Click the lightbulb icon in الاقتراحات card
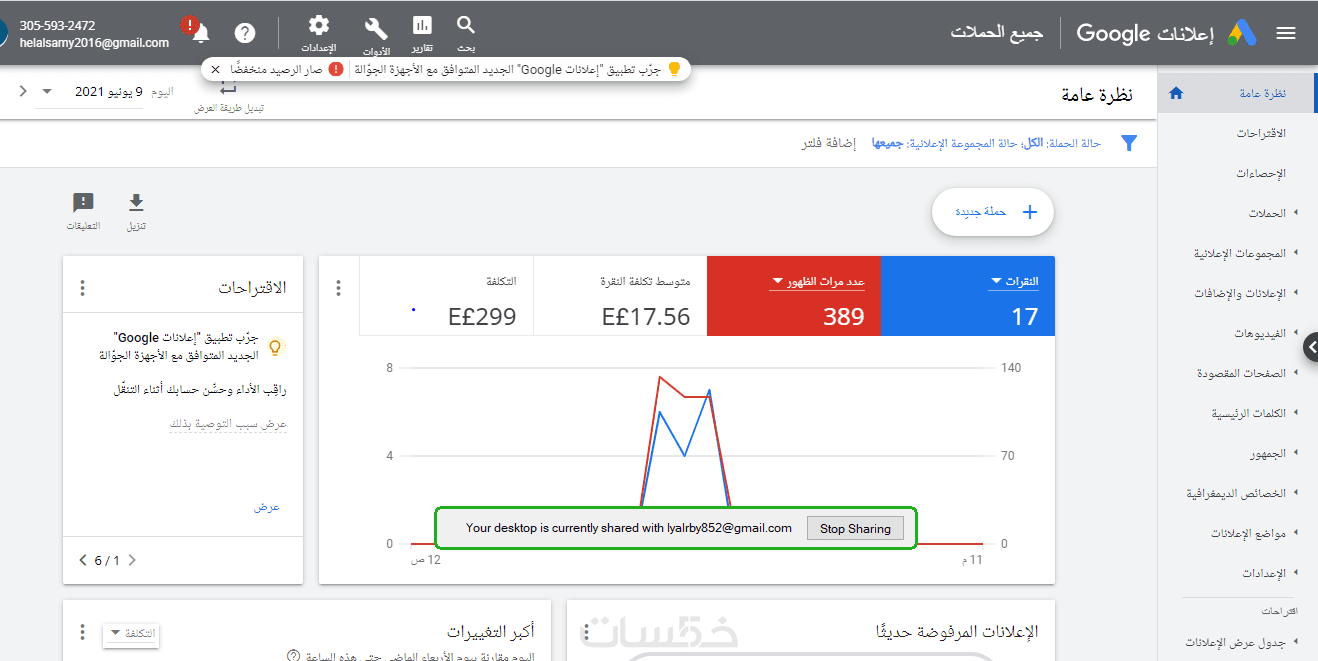The height and width of the screenshot is (661, 1318). click(x=276, y=347)
